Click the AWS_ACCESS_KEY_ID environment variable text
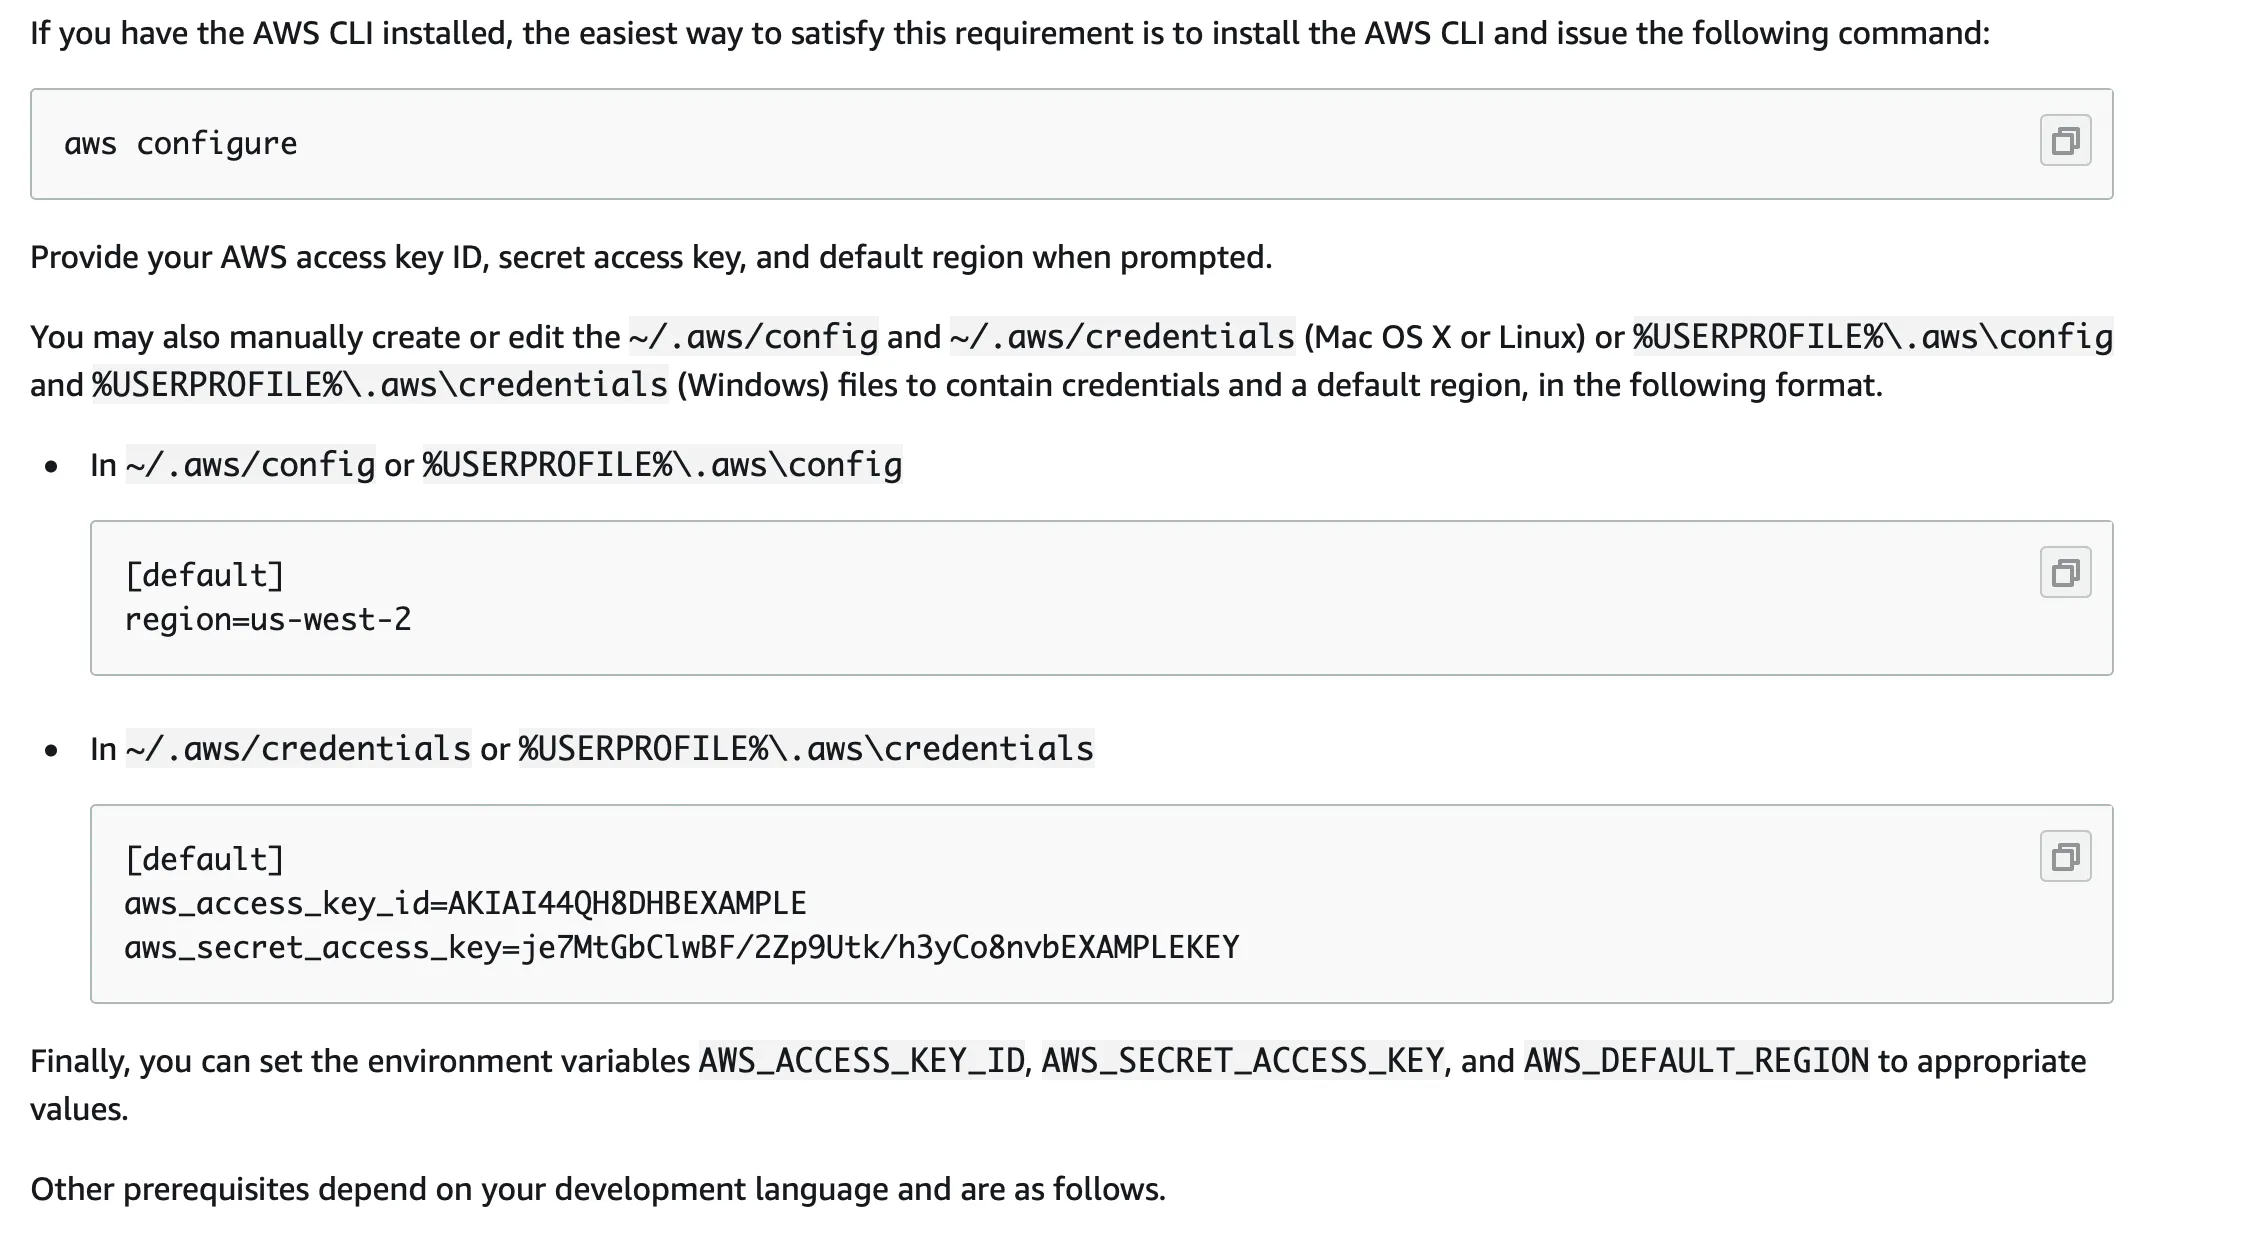 (861, 1061)
